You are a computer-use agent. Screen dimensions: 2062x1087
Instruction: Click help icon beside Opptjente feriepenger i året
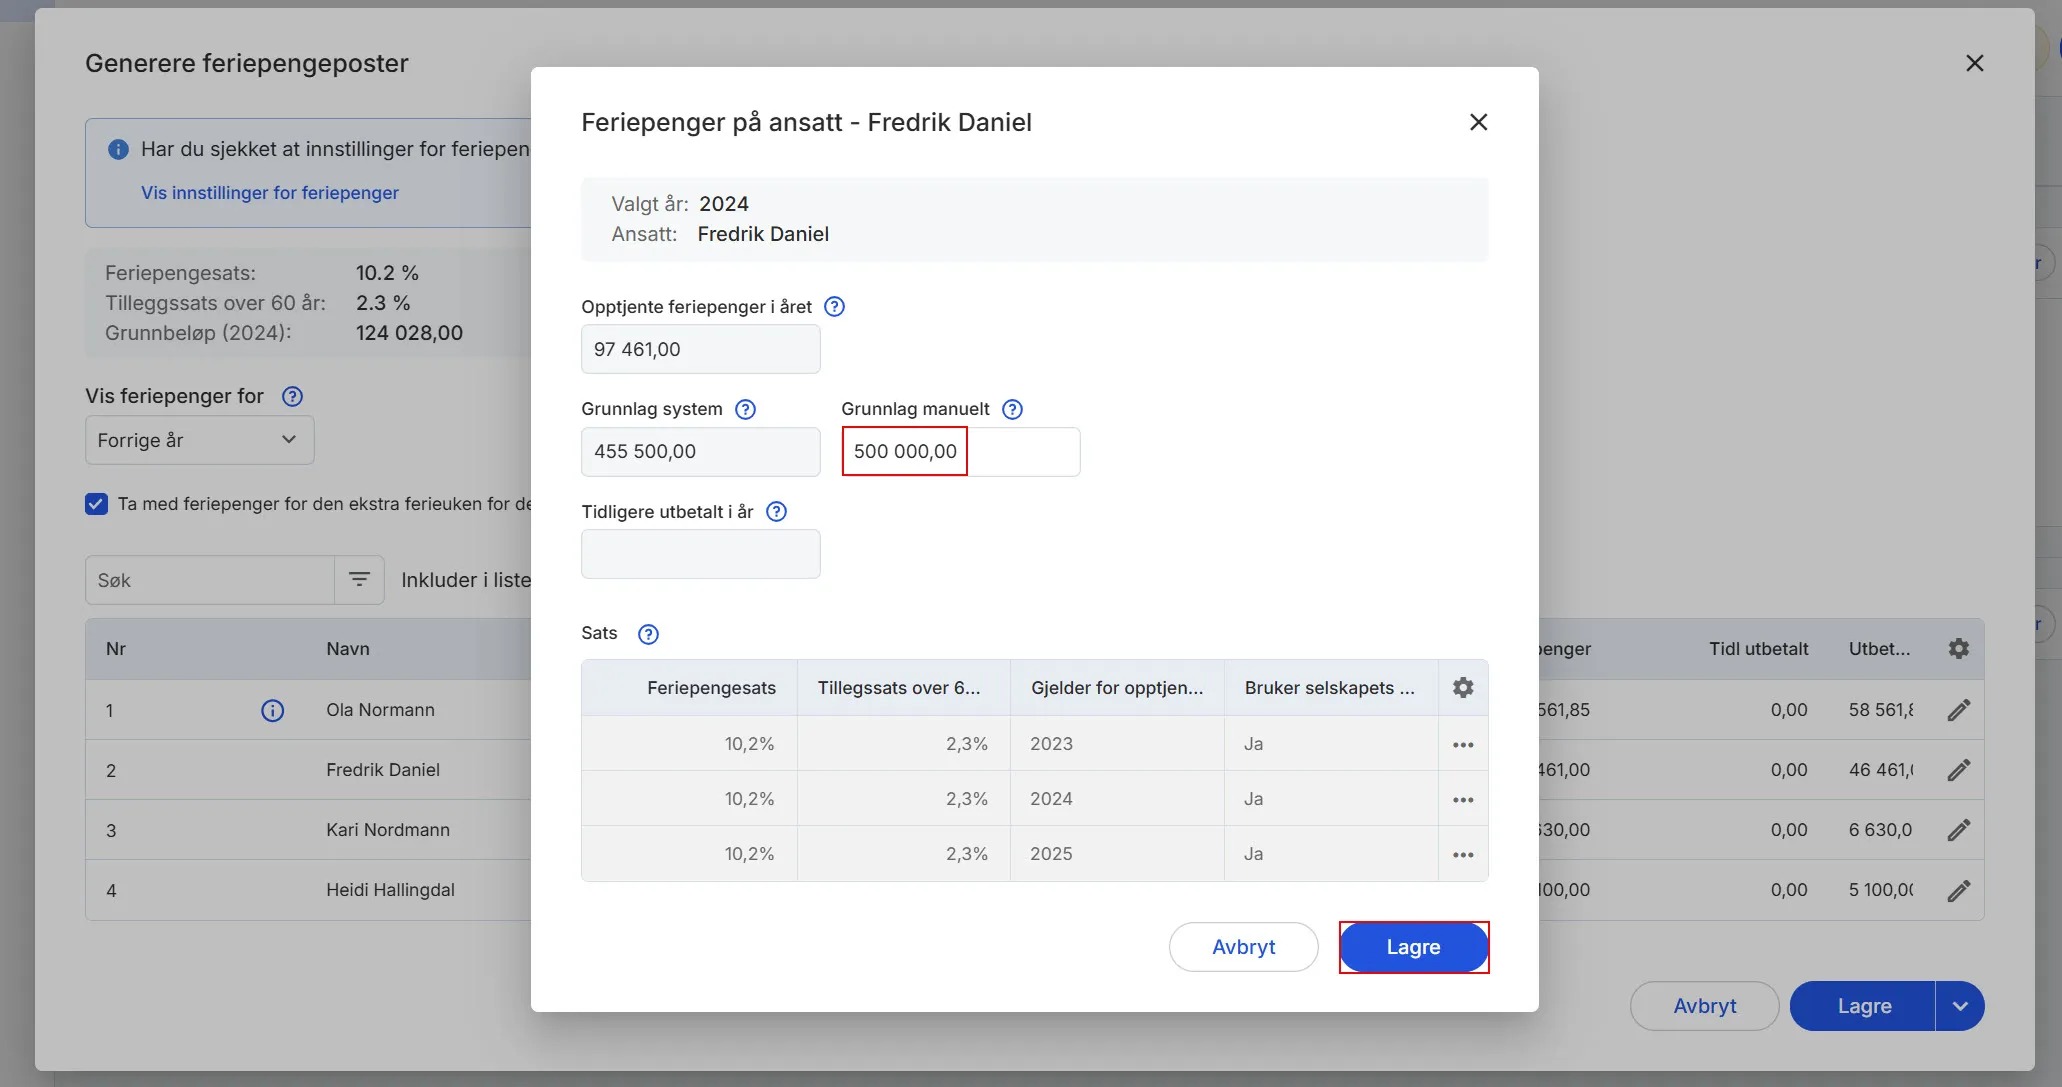pyautogui.click(x=834, y=307)
